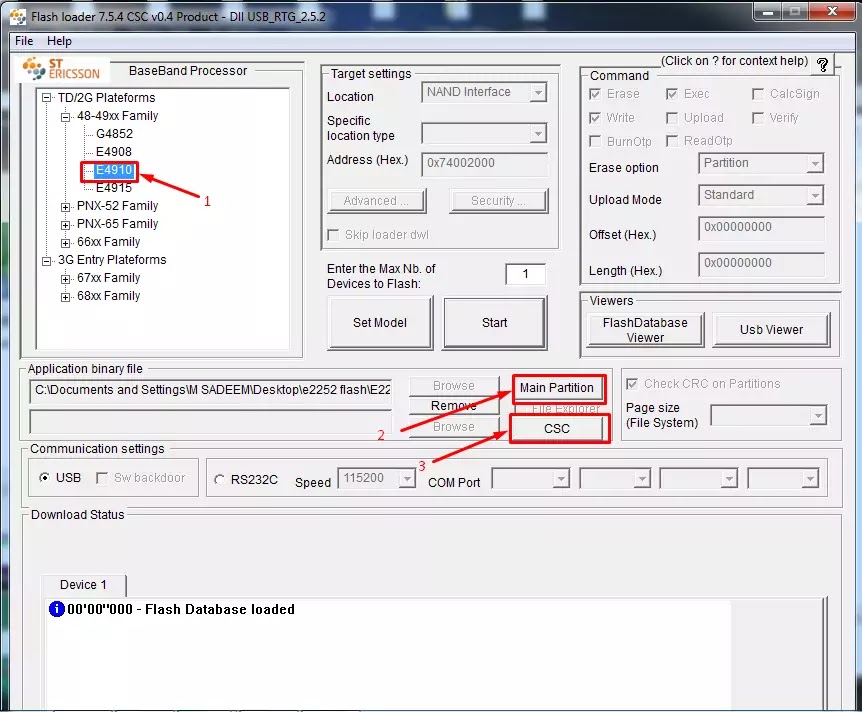This screenshot has width=862, height=712.
Task: Click the Max Nb. of Devices field
Action: pyautogui.click(x=526, y=274)
